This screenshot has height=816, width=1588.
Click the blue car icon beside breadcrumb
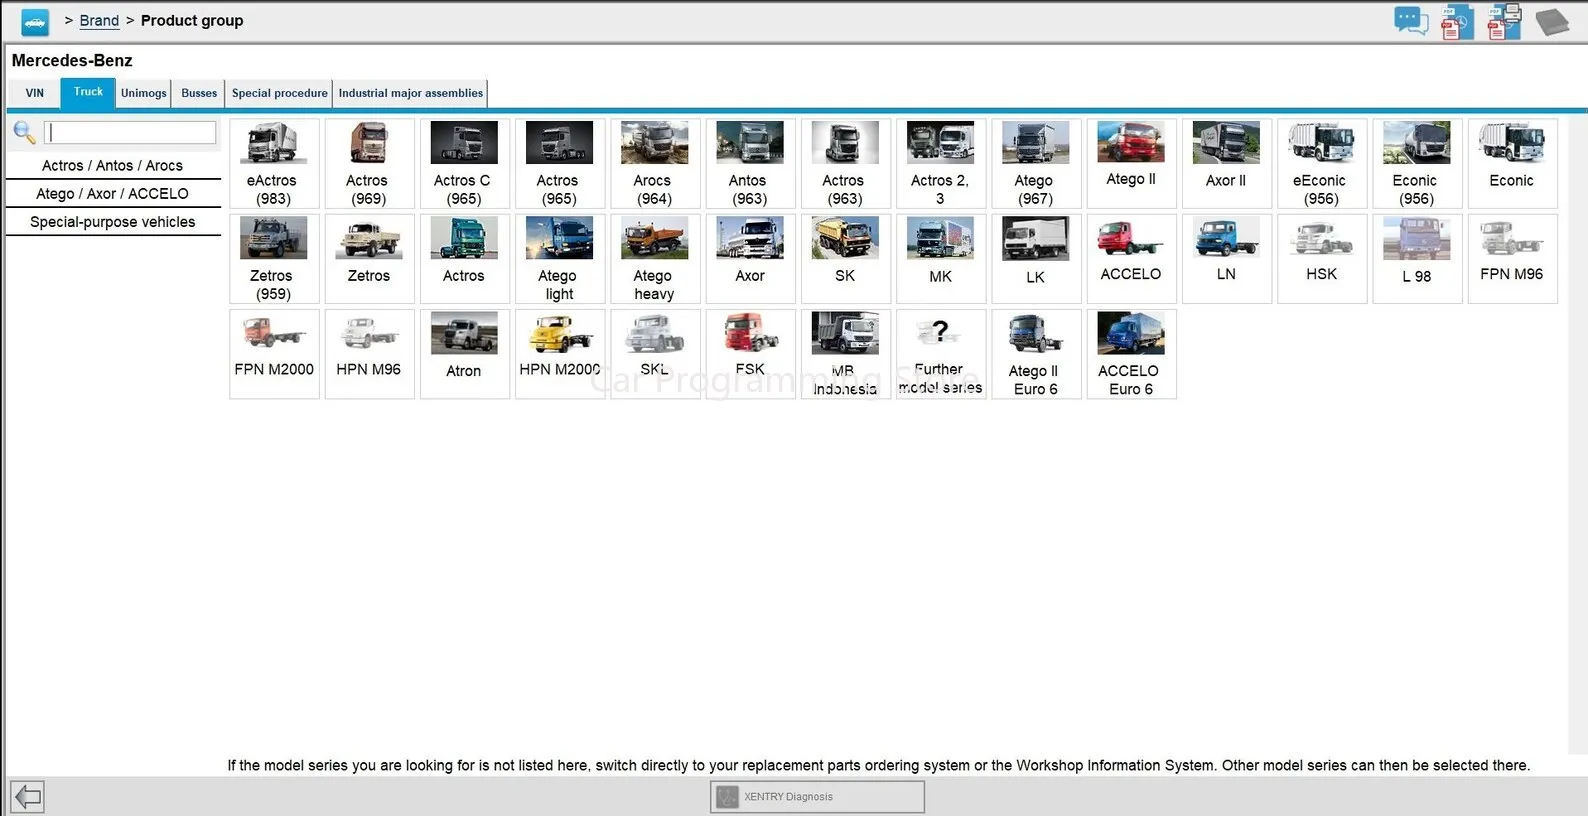(35, 21)
